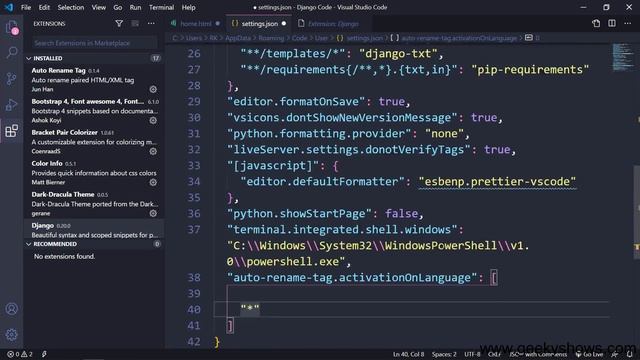This screenshot has width=640, height=360.
Task: Click the Go Live status bar button
Action: coord(589,354)
